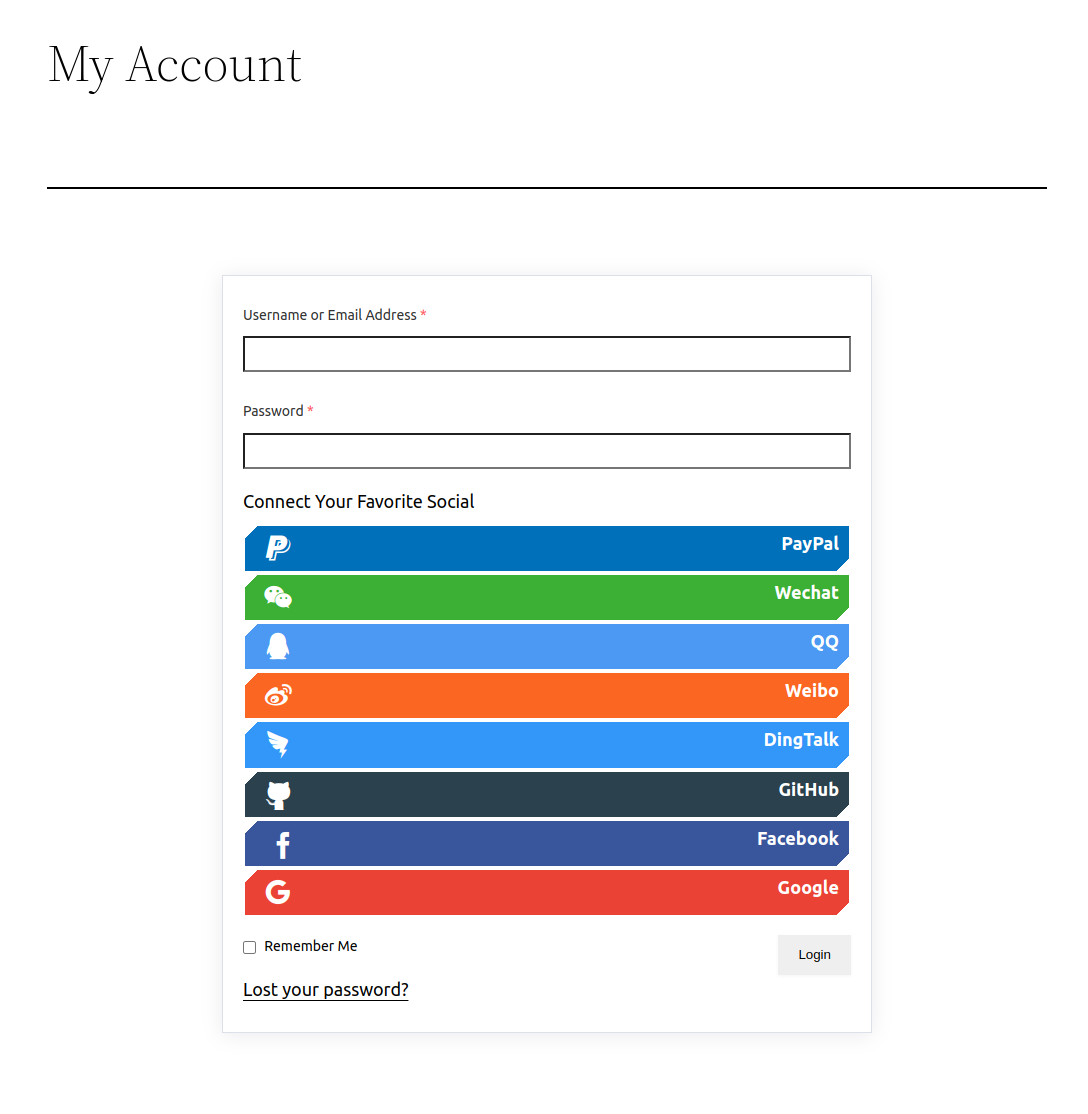Connect your QQ account
The image size is (1088, 1114).
tap(546, 645)
